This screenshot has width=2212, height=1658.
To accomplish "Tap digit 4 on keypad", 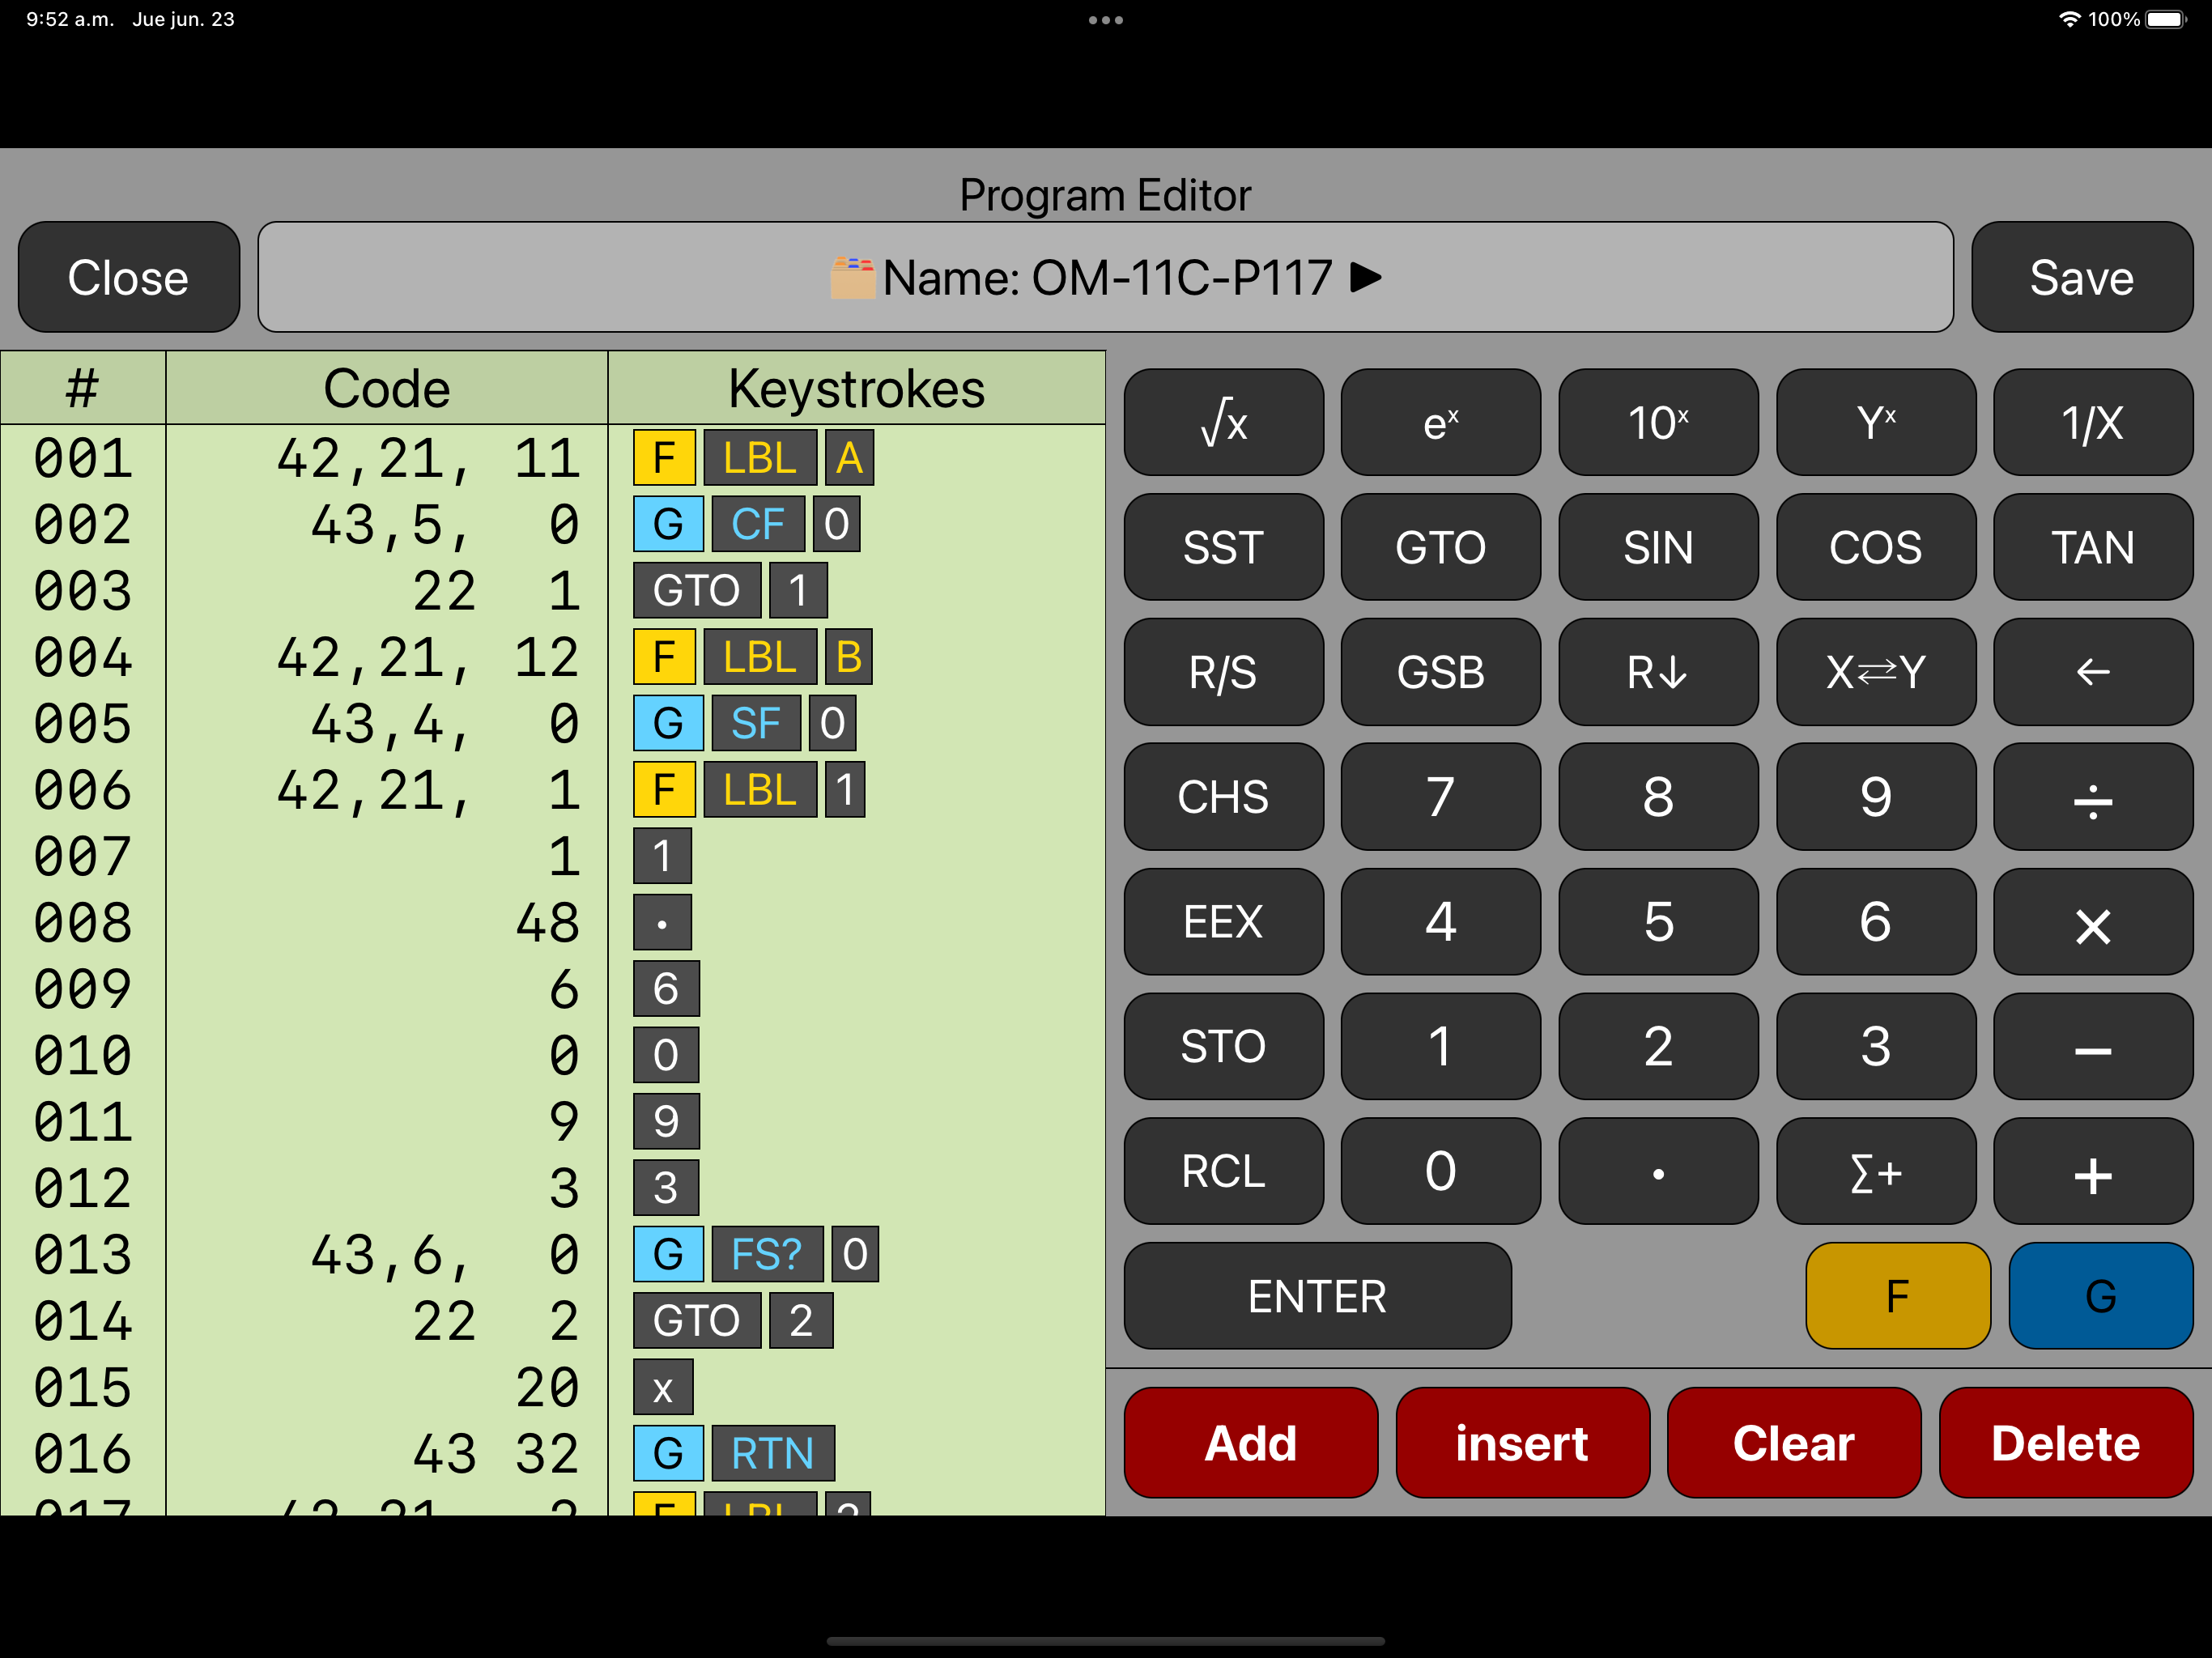I will point(1440,922).
